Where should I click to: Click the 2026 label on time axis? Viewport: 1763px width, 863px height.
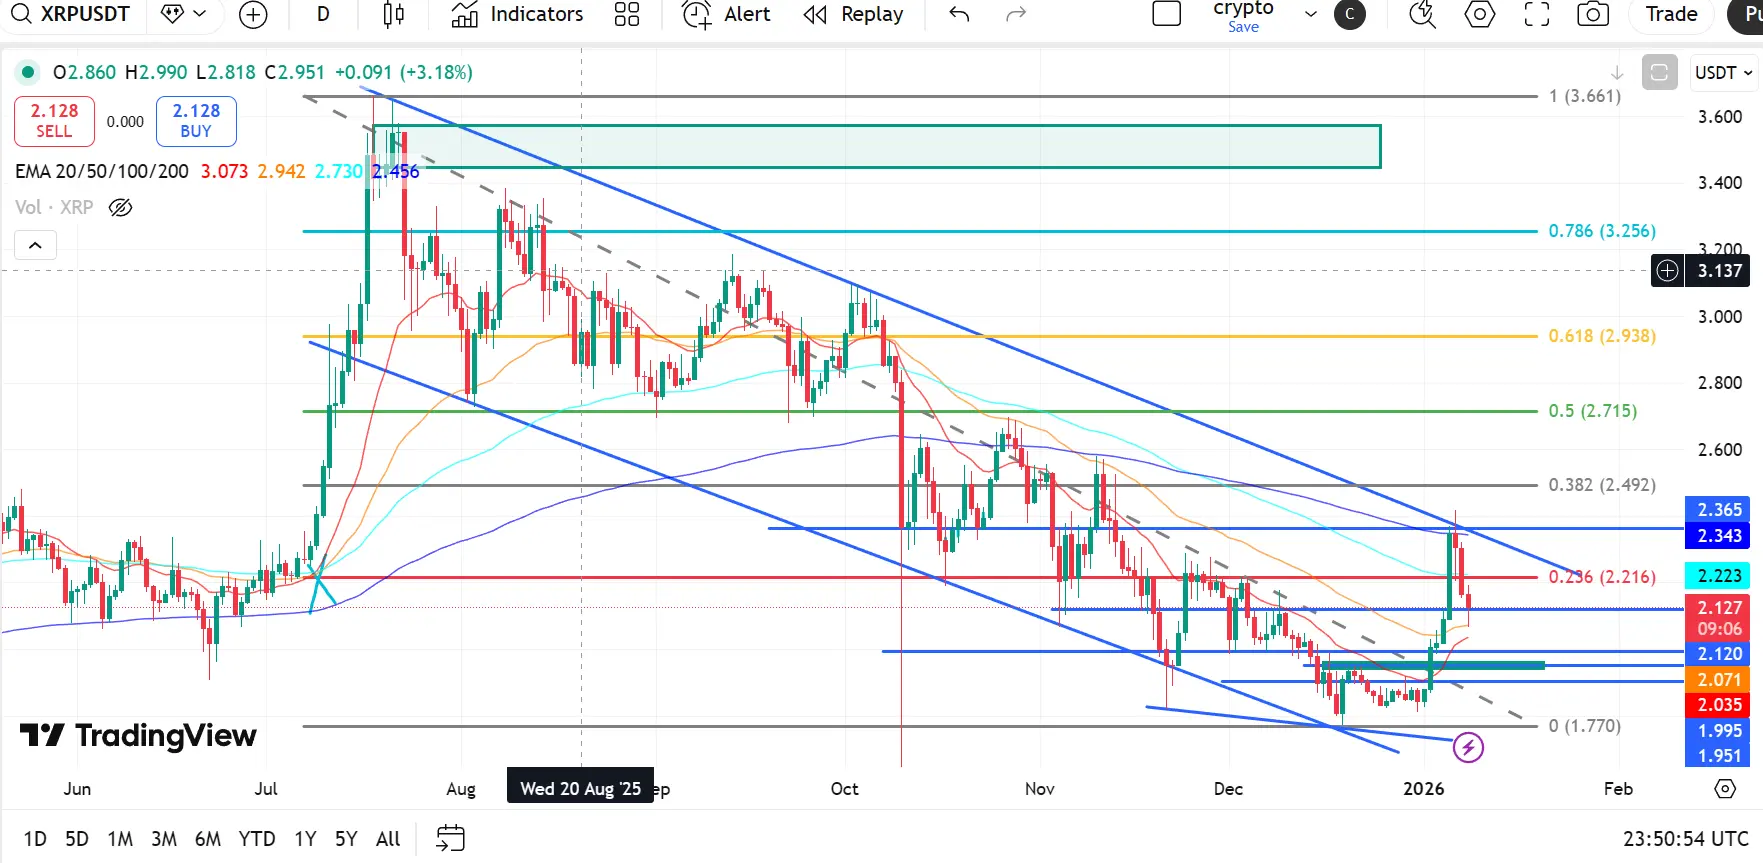click(1424, 789)
